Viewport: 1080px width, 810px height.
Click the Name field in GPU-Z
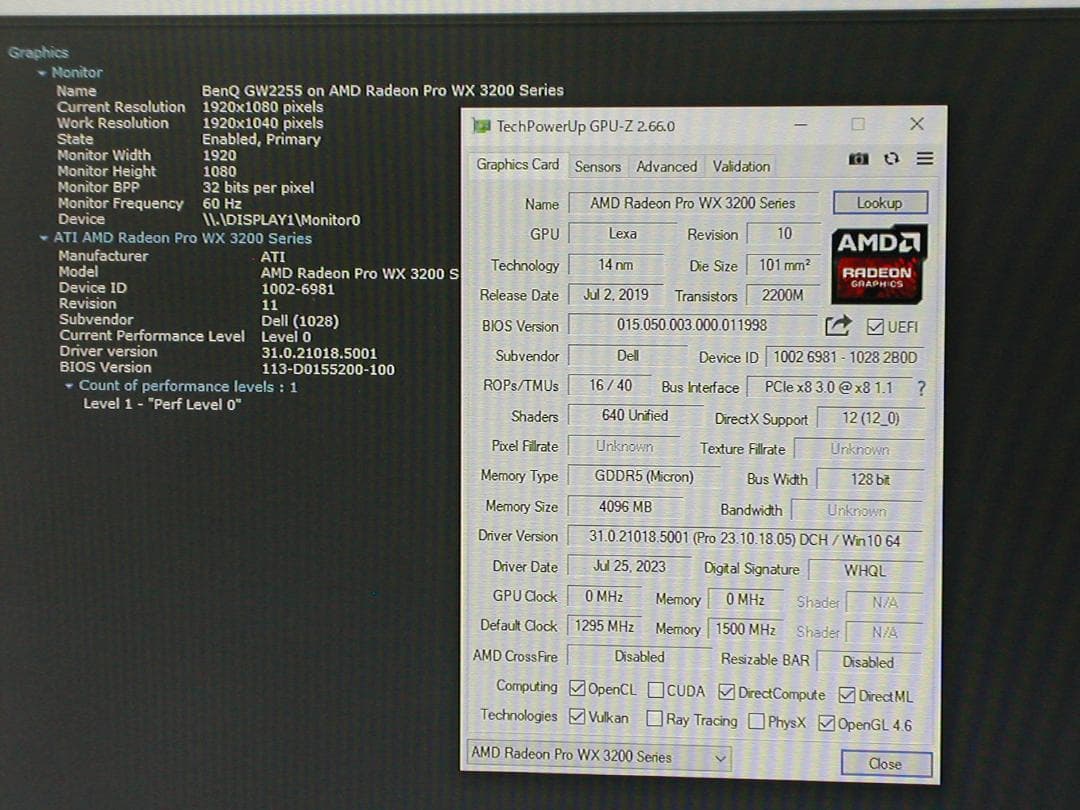[x=693, y=203]
